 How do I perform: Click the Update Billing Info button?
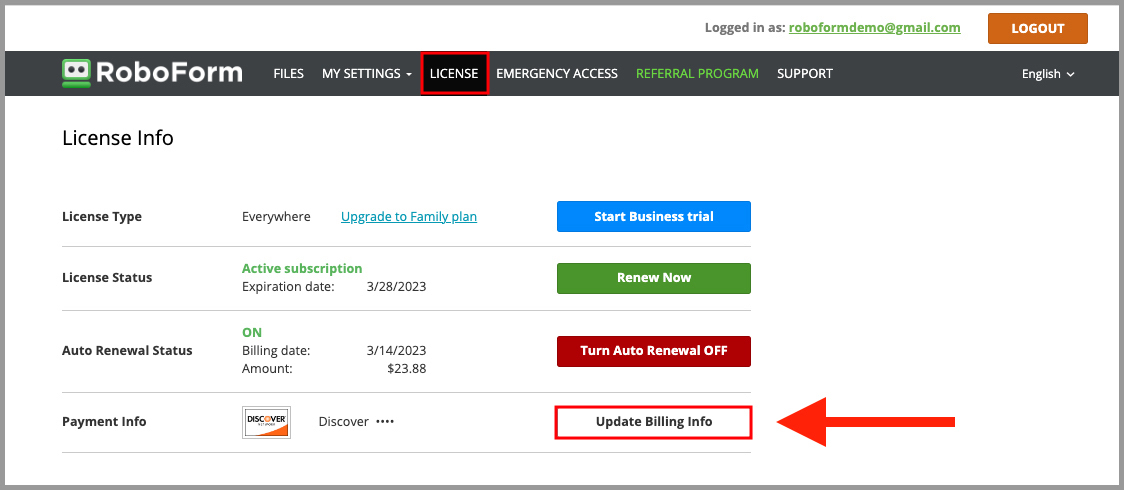tap(654, 422)
